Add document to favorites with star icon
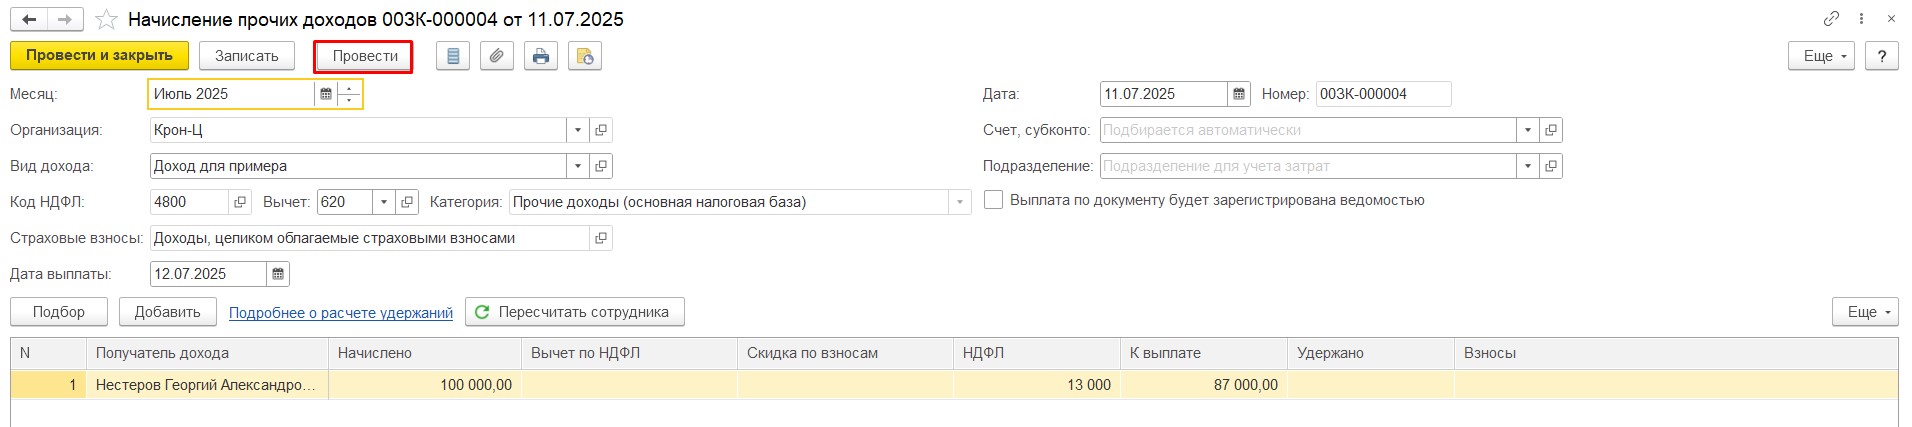This screenshot has height=427, width=1912. tap(107, 20)
